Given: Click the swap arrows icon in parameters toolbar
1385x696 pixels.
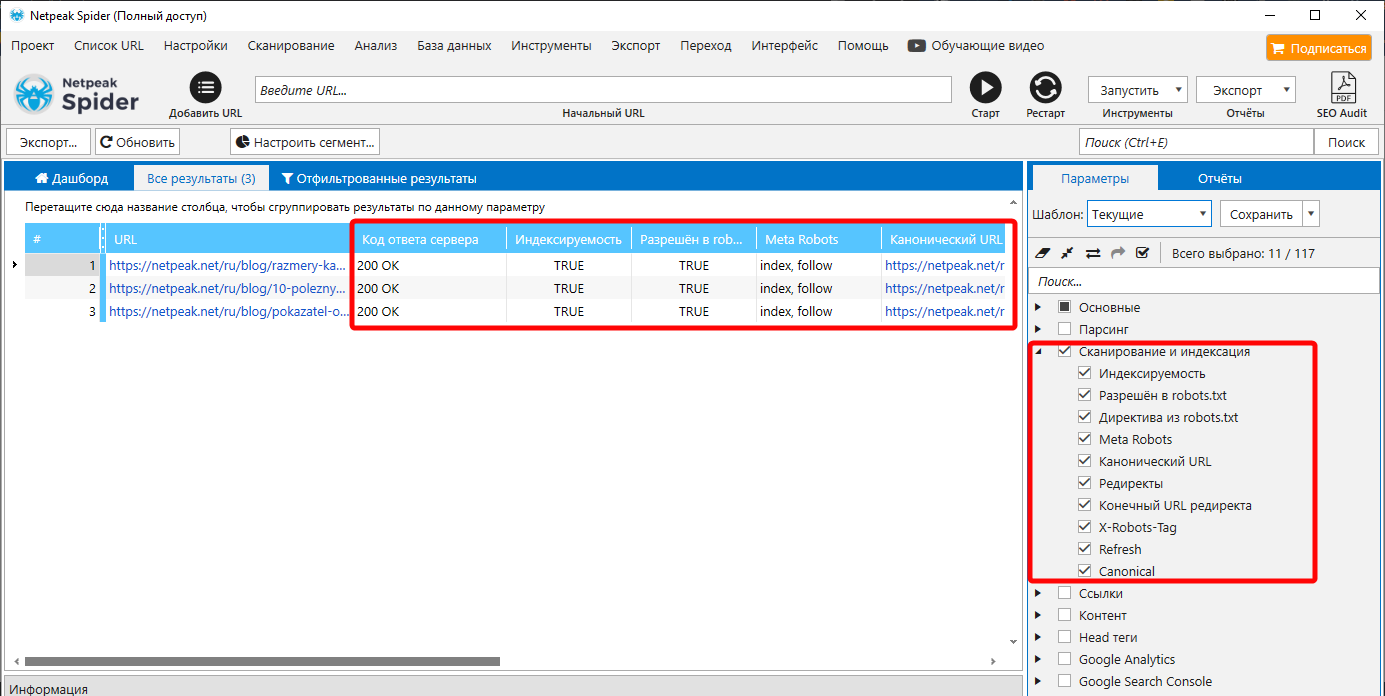Looking at the screenshot, I should [1093, 253].
